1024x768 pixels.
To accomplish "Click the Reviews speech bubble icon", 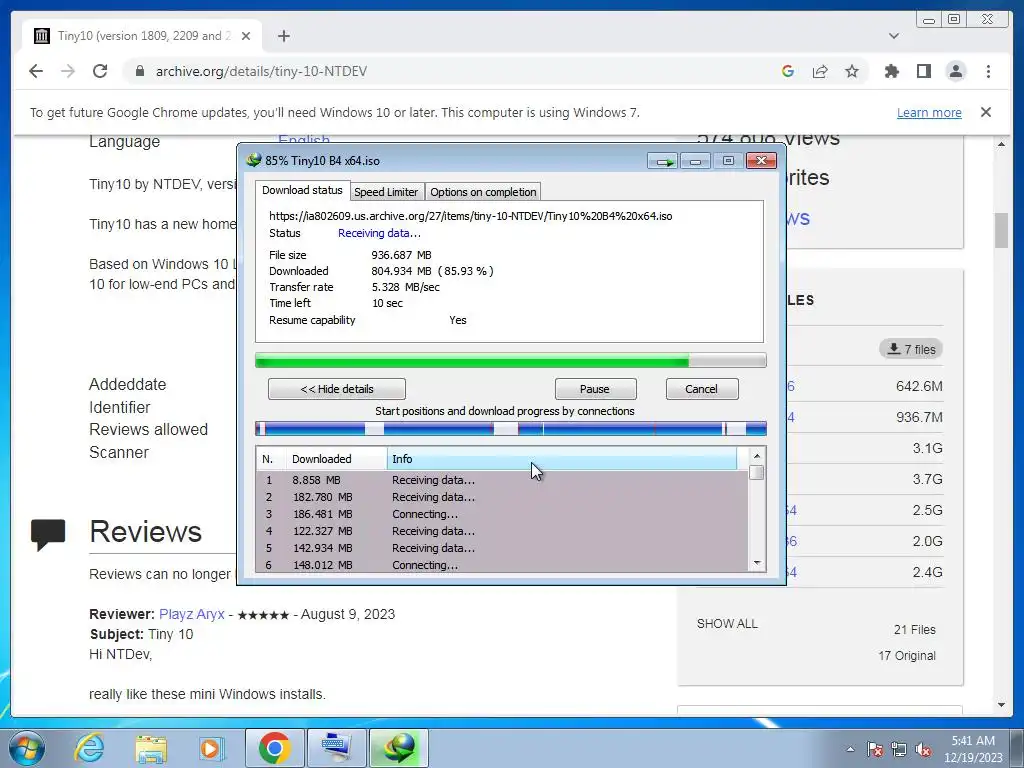I will coord(48,535).
